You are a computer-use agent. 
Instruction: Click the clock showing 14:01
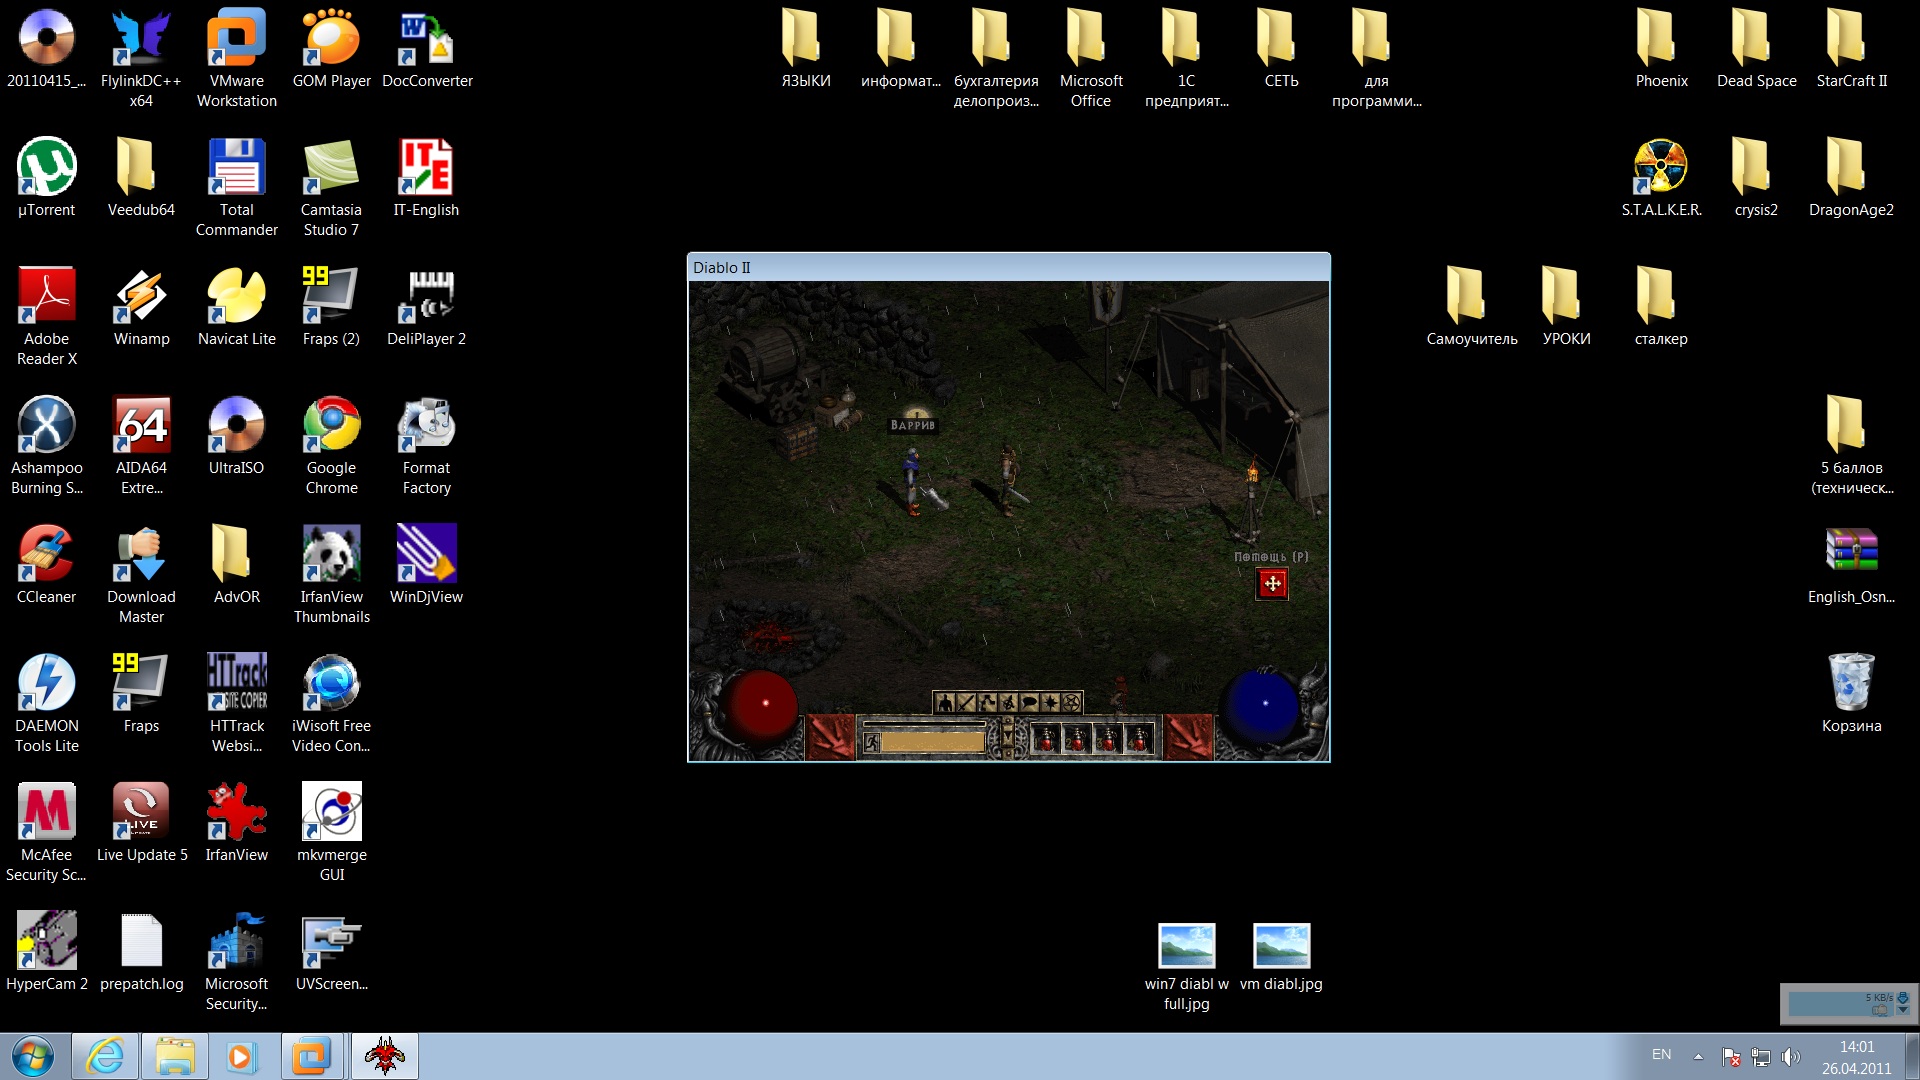point(1857,1057)
